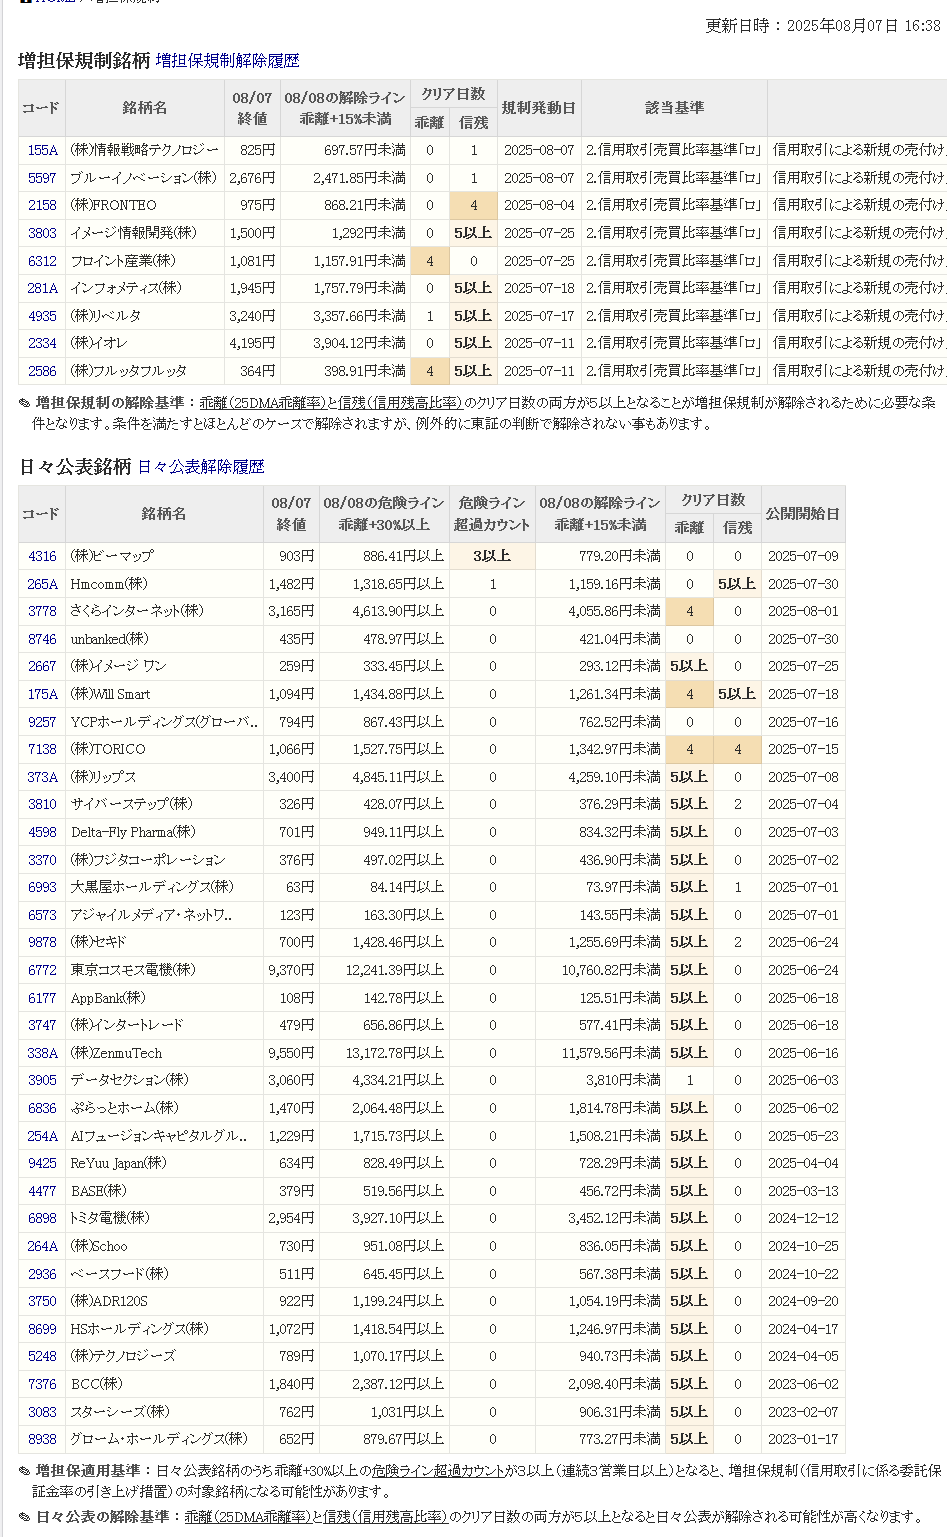Open stock code 4935 リベルタ
The image size is (951, 1537).
click(42, 316)
